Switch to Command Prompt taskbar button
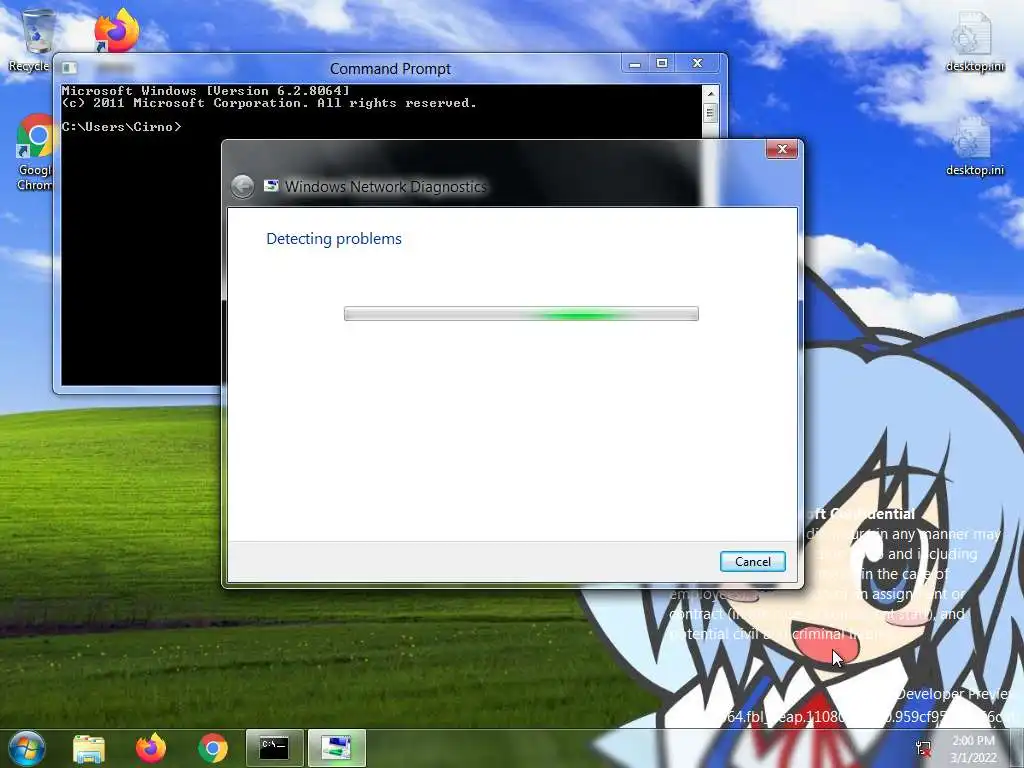This screenshot has width=1024, height=768. pyautogui.click(x=274, y=748)
